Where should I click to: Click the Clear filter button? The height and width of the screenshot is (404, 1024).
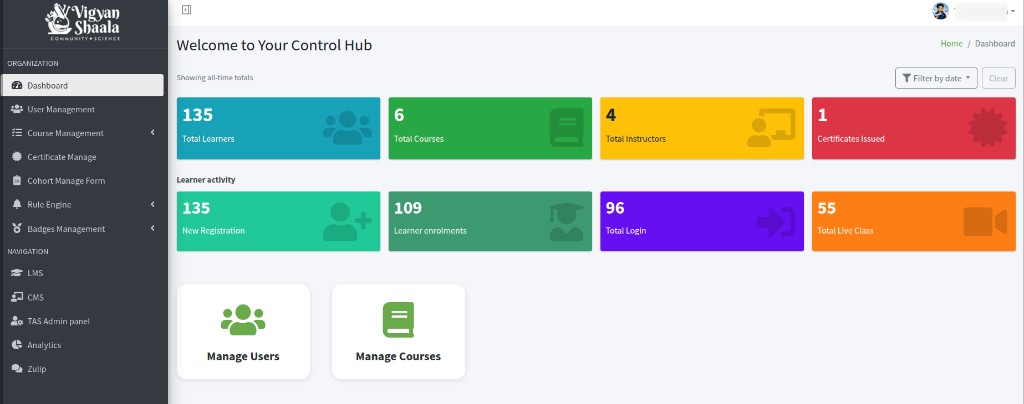coord(999,78)
